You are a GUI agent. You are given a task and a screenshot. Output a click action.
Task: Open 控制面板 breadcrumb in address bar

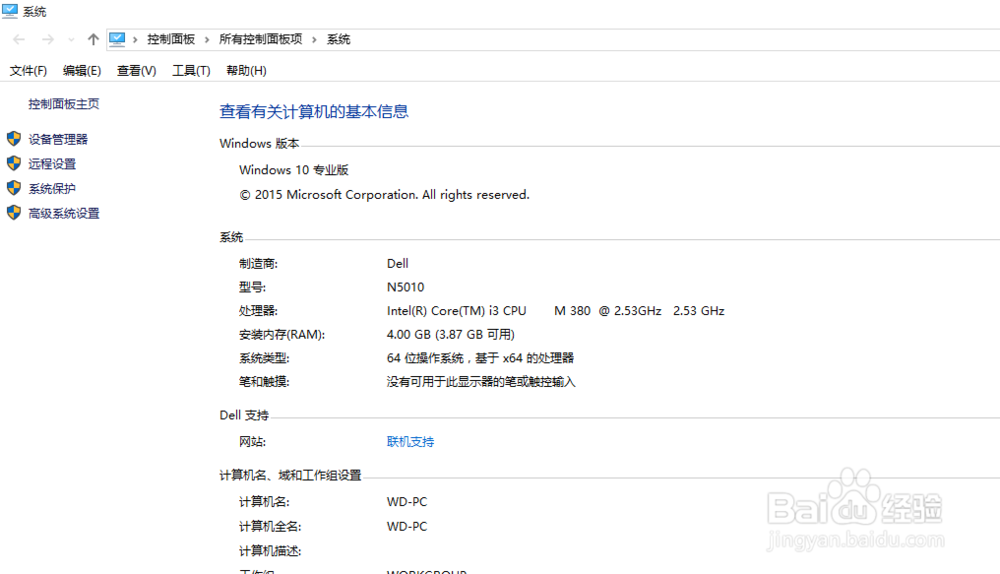(x=171, y=40)
